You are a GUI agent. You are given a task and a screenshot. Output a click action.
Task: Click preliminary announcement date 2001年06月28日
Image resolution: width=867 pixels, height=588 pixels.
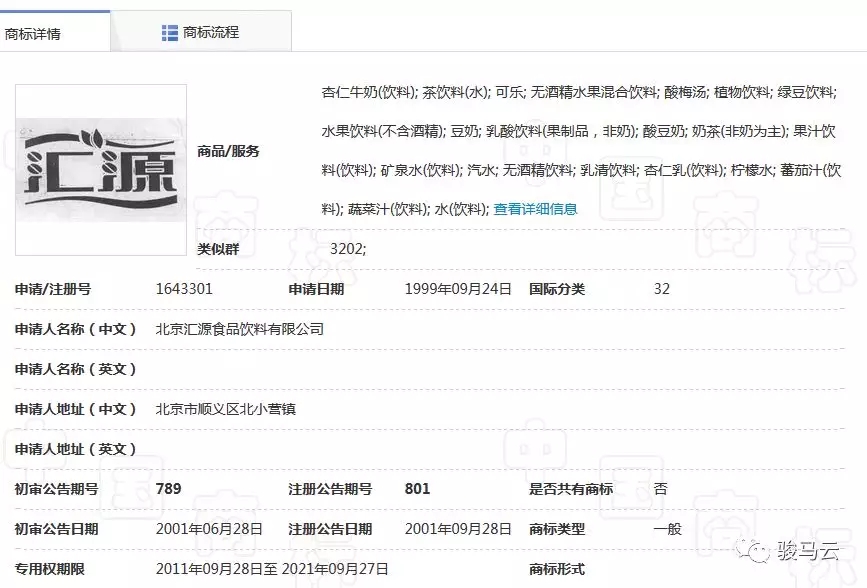tap(209, 529)
